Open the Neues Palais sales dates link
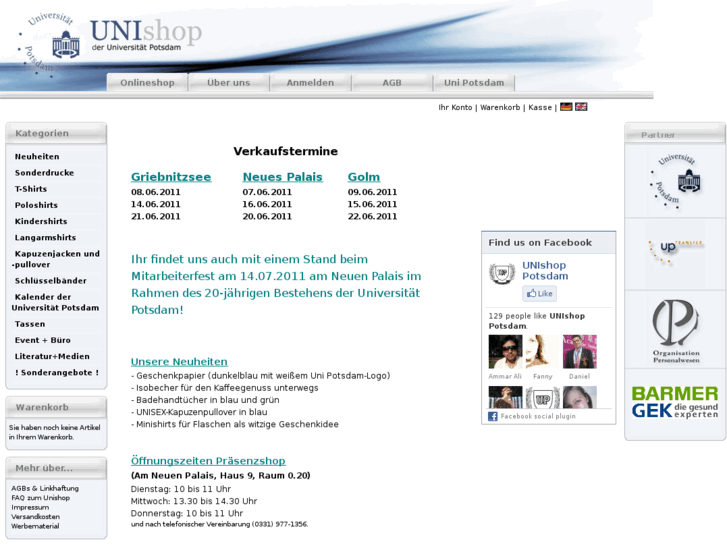The width and height of the screenshot is (727, 545). point(282,177)
